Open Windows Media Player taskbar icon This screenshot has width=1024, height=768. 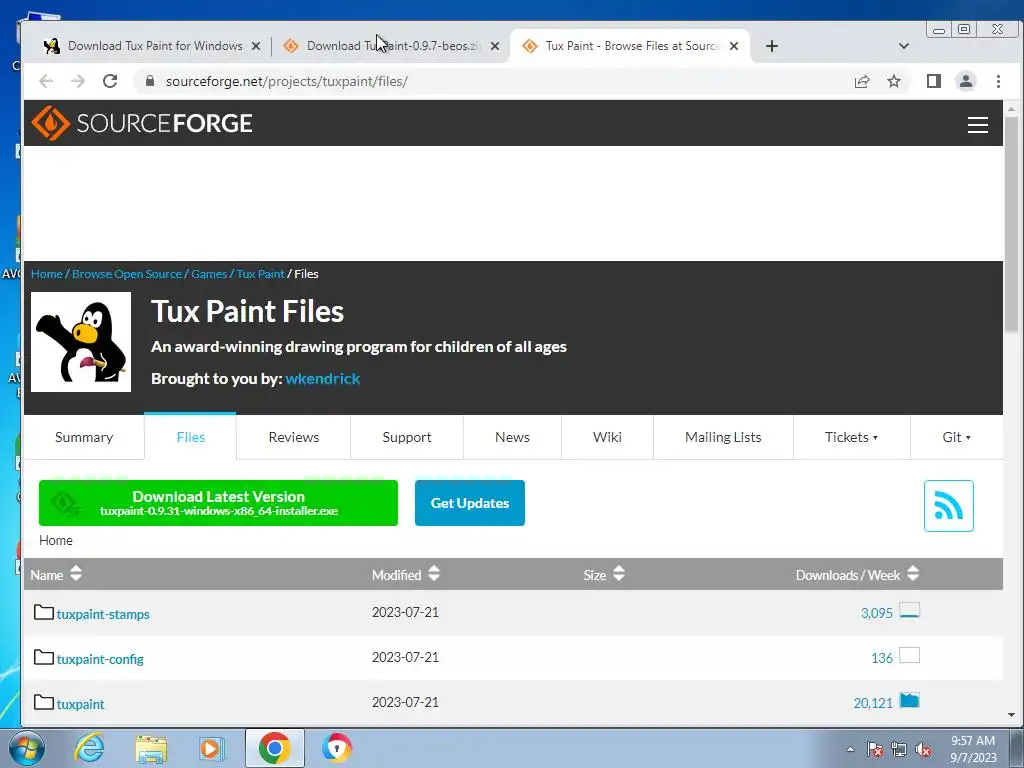point(211,748)
